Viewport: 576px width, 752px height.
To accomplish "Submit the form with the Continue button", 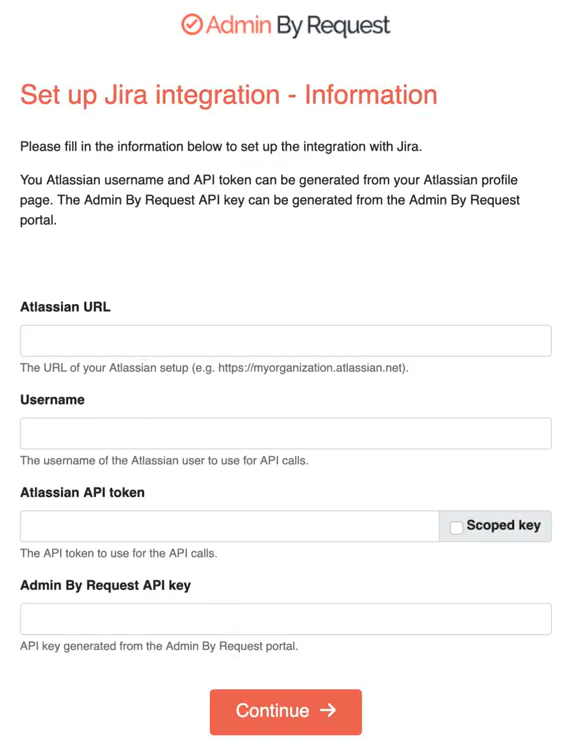I will point(286,712).
